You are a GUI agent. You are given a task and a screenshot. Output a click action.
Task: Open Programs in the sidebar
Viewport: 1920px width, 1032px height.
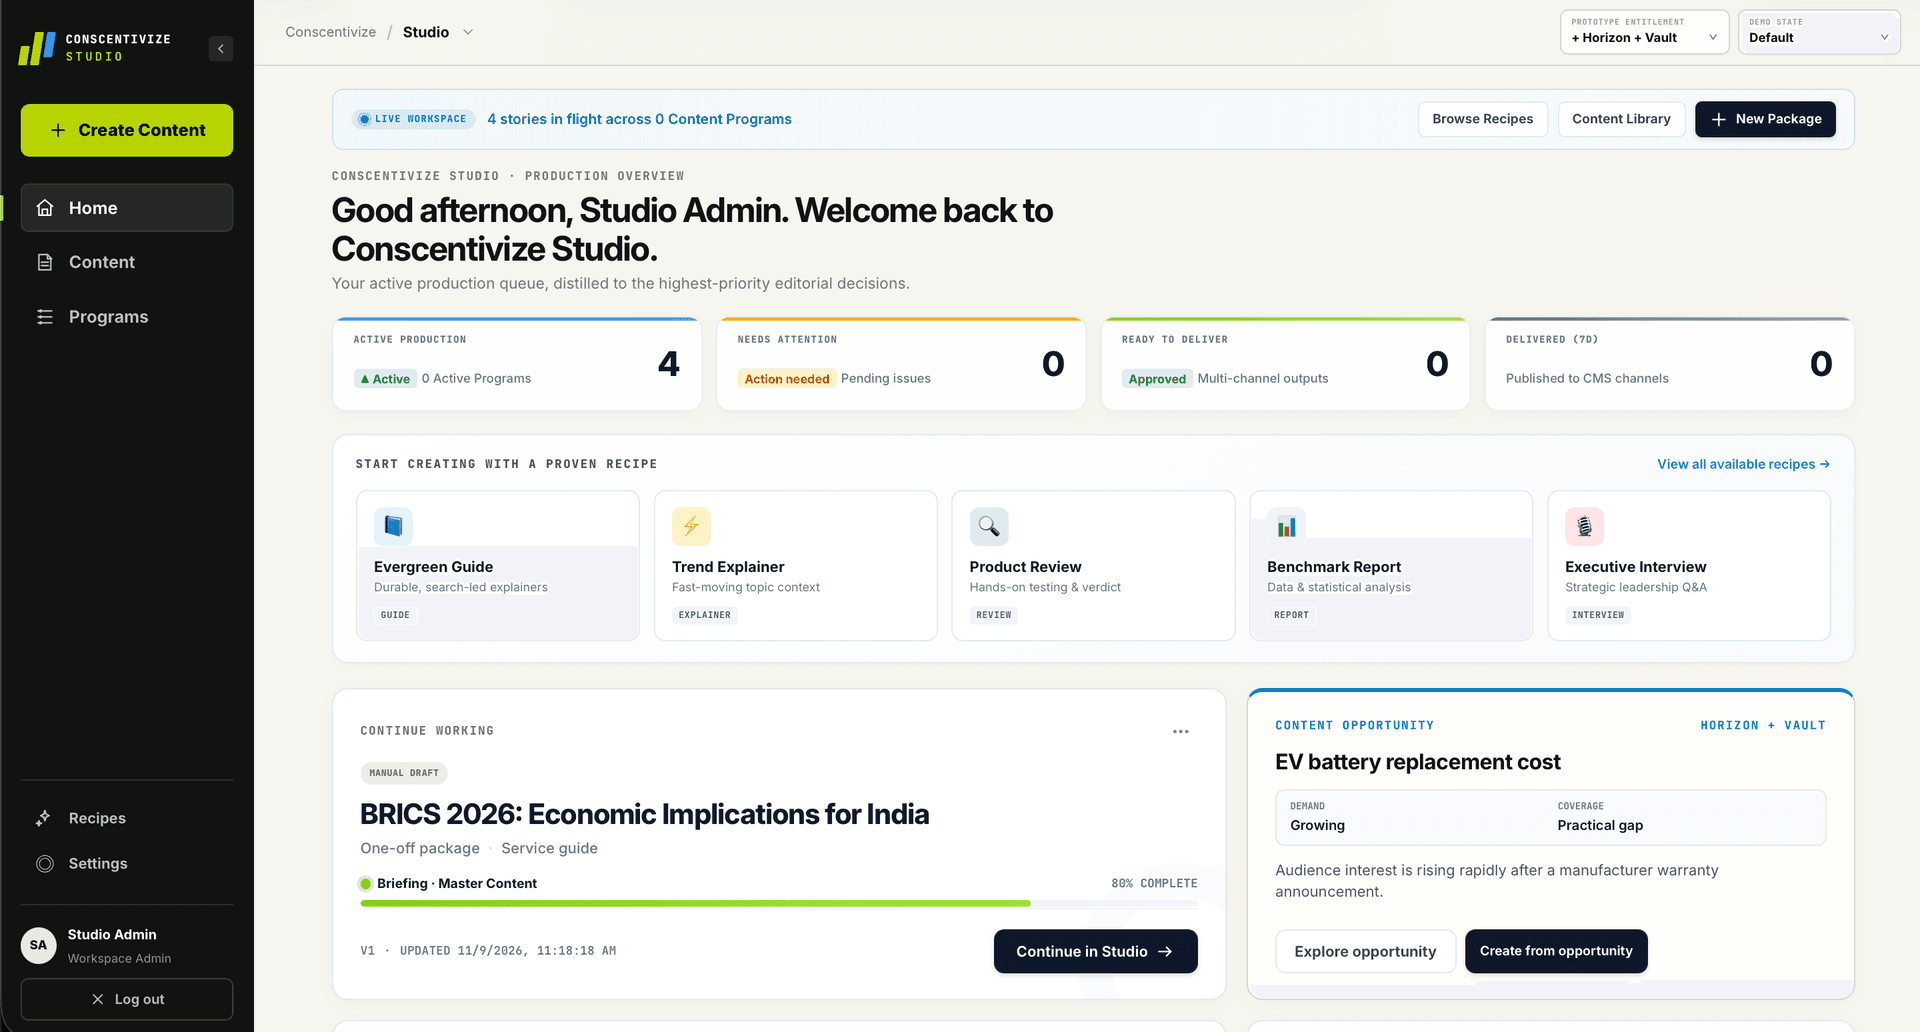(127, 317)
